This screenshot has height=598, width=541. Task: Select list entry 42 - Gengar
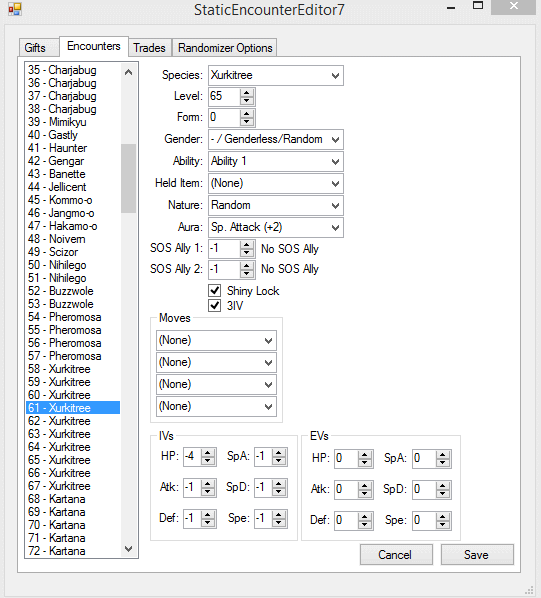pos(73,161)
